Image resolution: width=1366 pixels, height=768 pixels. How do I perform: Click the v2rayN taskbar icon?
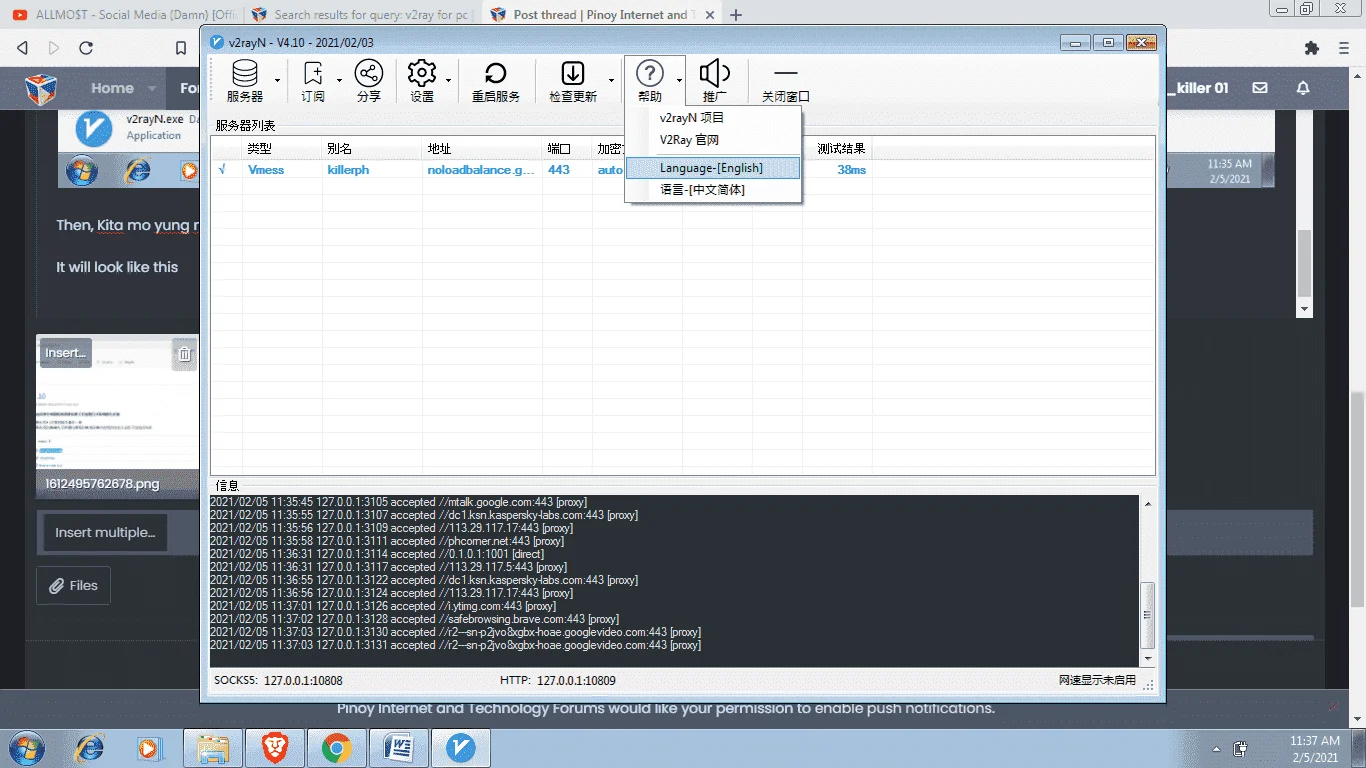pyautogui.click(x=460, y=747)
